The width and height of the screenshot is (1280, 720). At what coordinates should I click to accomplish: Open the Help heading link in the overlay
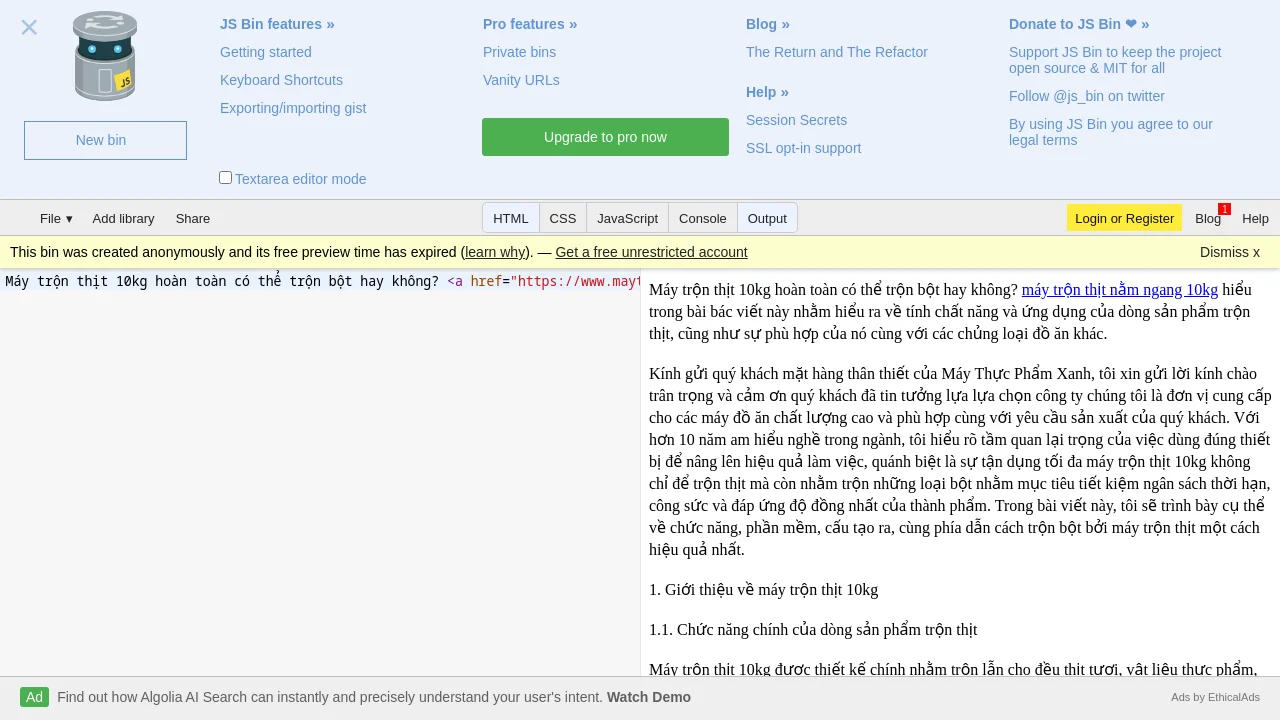tap(767, 92)
